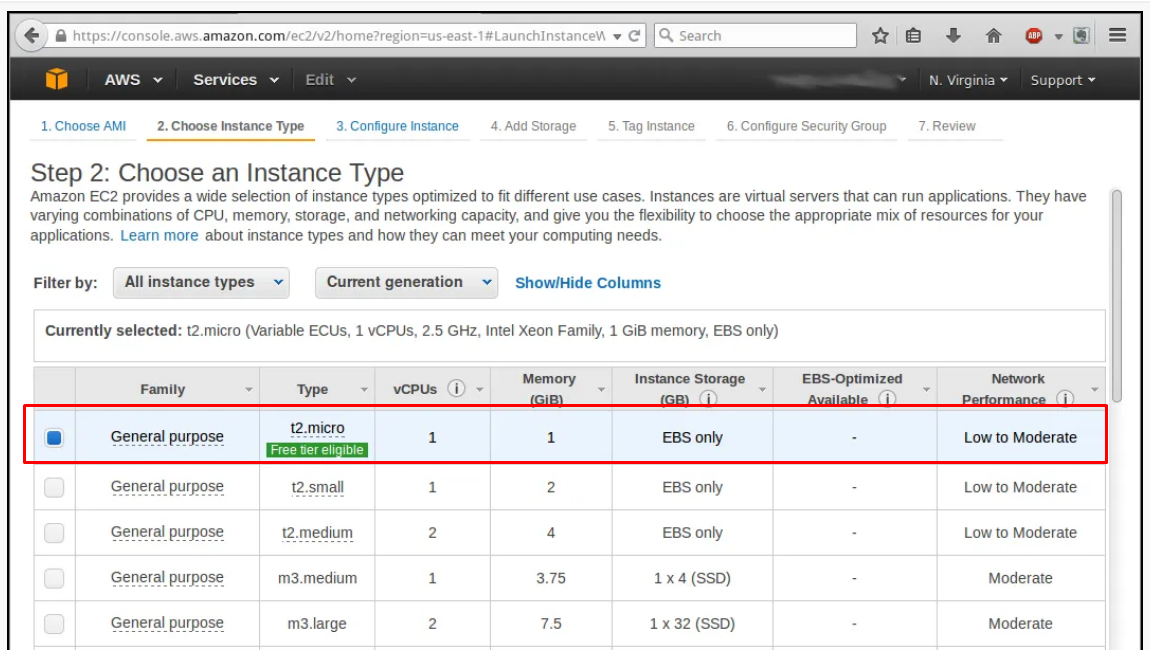Go to 4. Add Storage tab

[533, 126]
